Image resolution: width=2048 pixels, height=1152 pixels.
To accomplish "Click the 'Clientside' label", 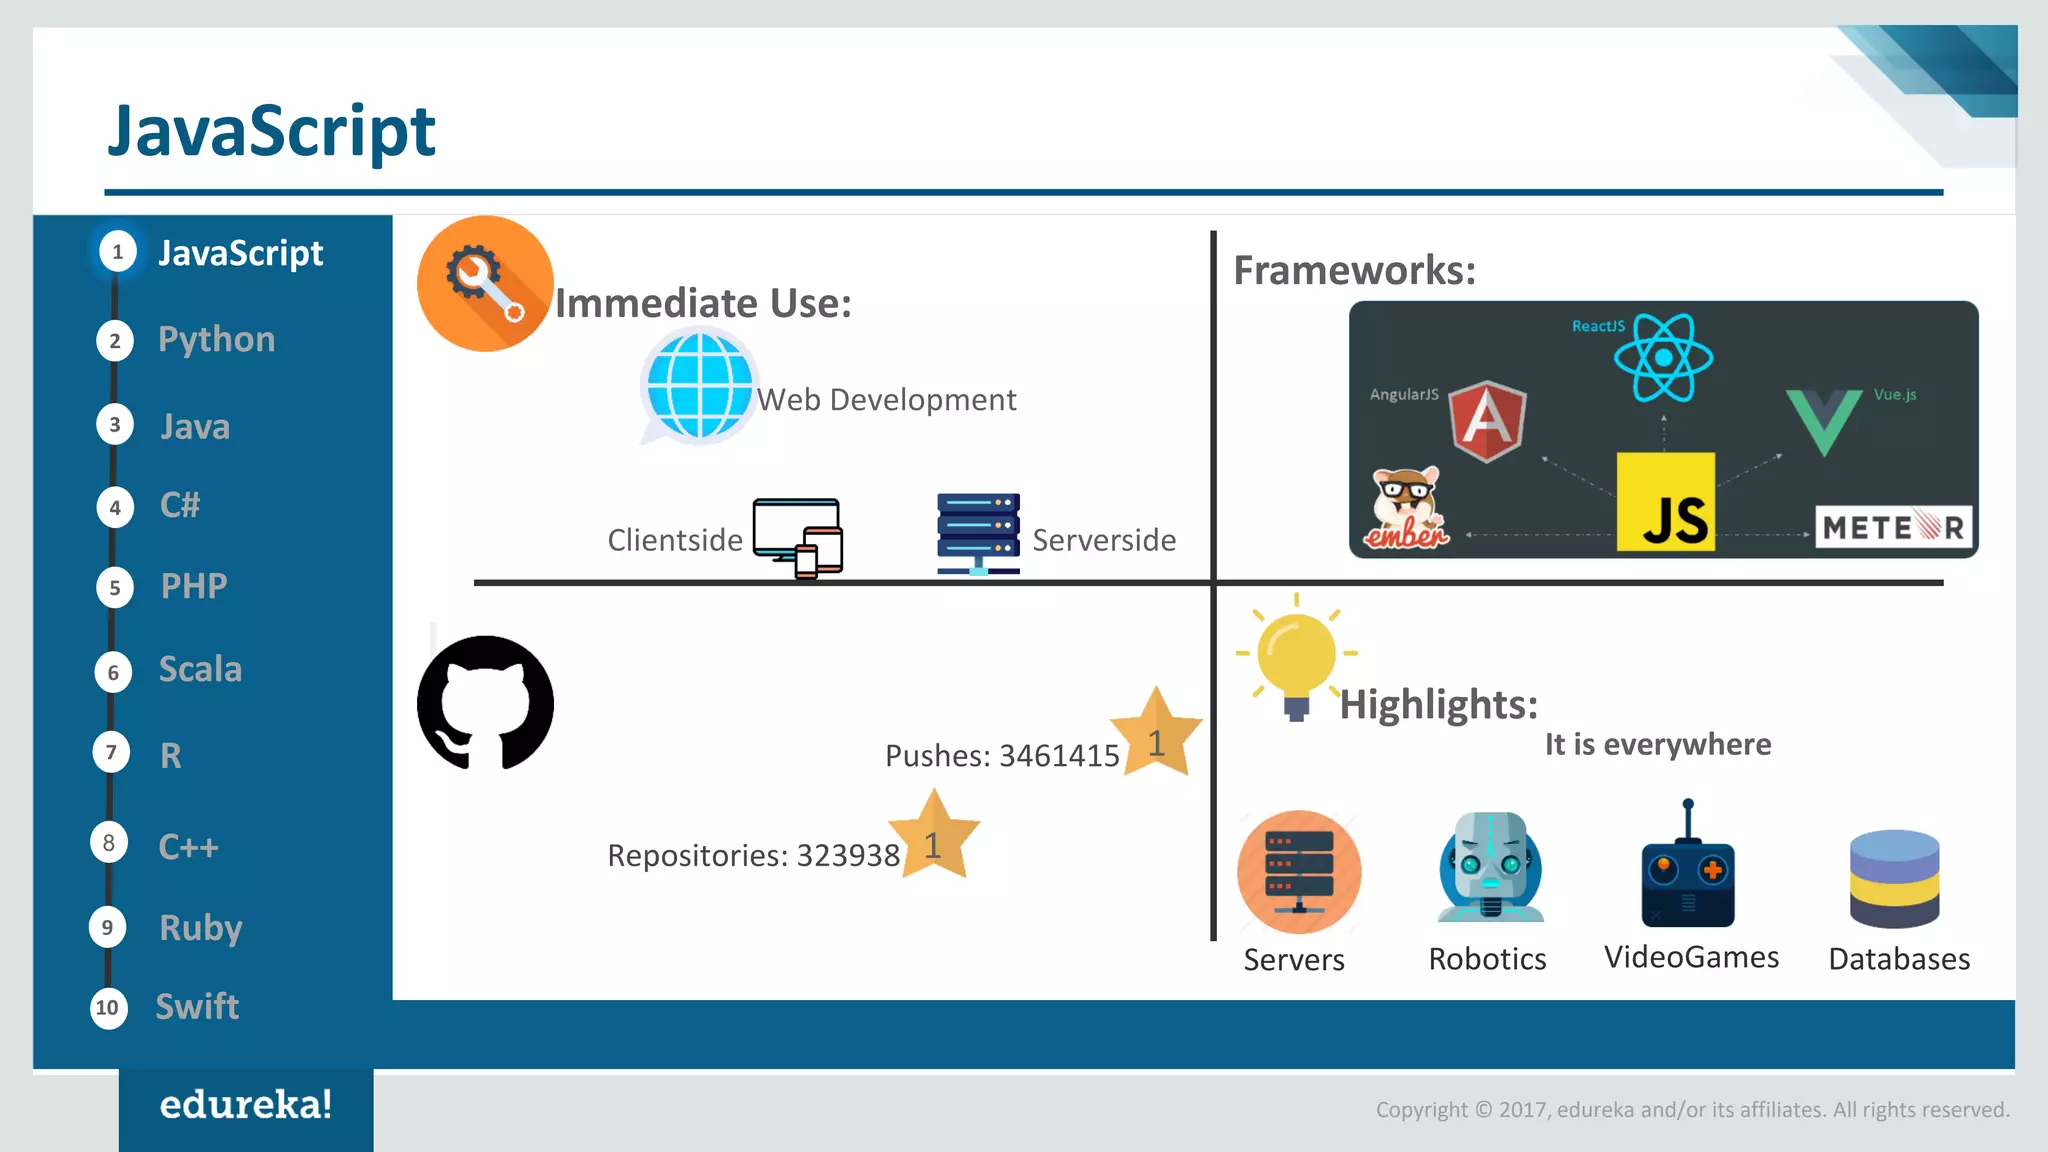I will tap(675, 540).
